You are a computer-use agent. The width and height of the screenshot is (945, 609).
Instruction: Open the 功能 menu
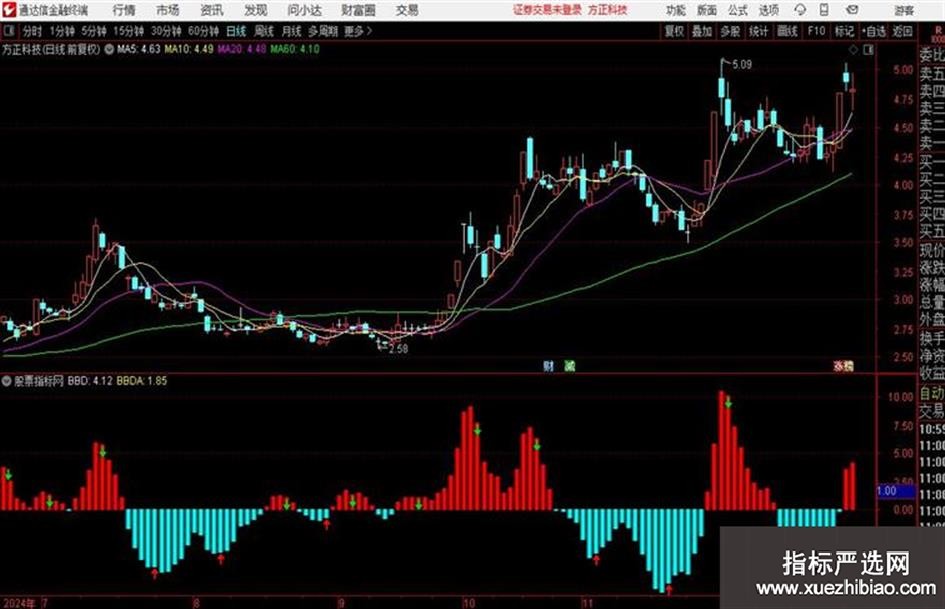(676, 10)
